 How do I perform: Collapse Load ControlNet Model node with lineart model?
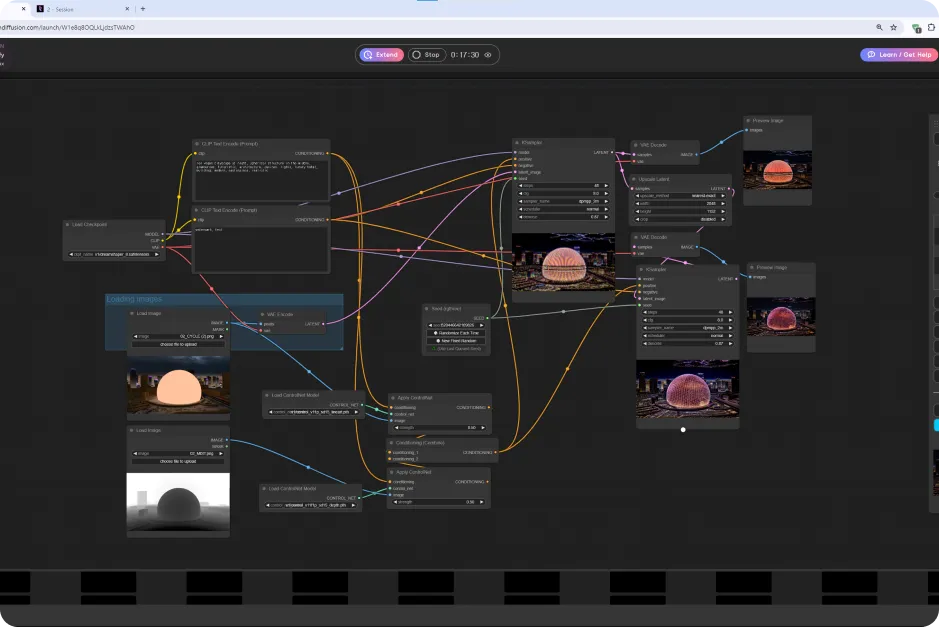click(266, 395)
